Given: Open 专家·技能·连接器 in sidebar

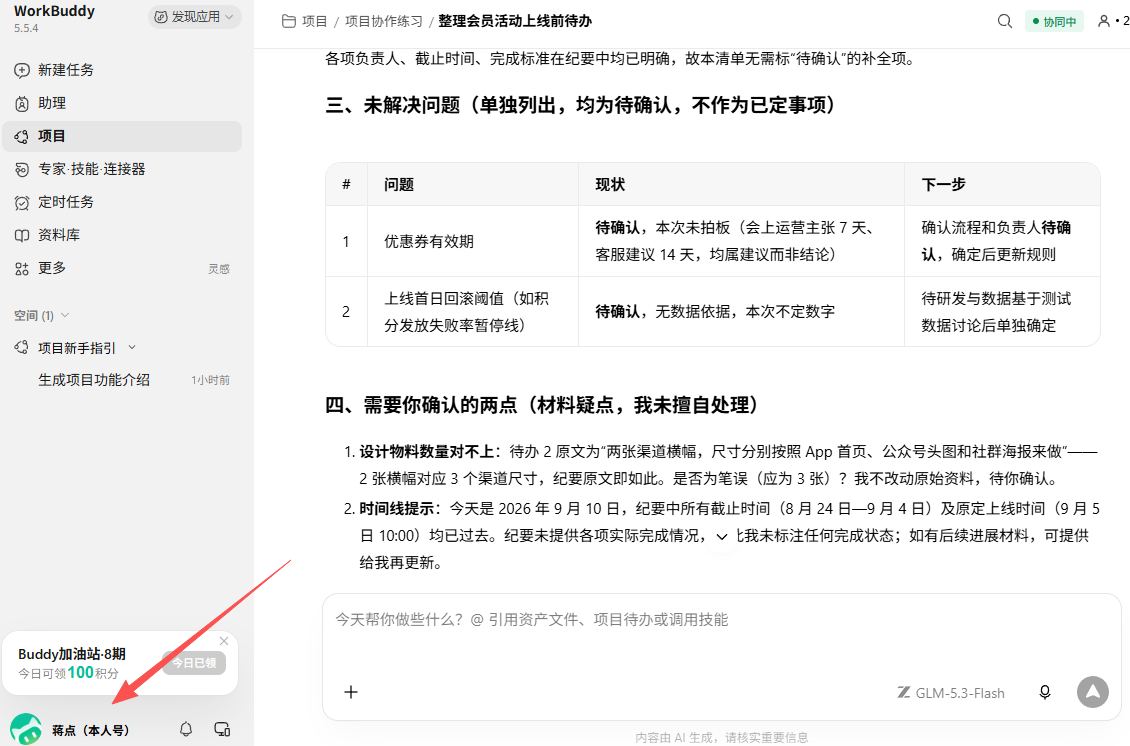Looking at the screenshot, I should (122, 169).
